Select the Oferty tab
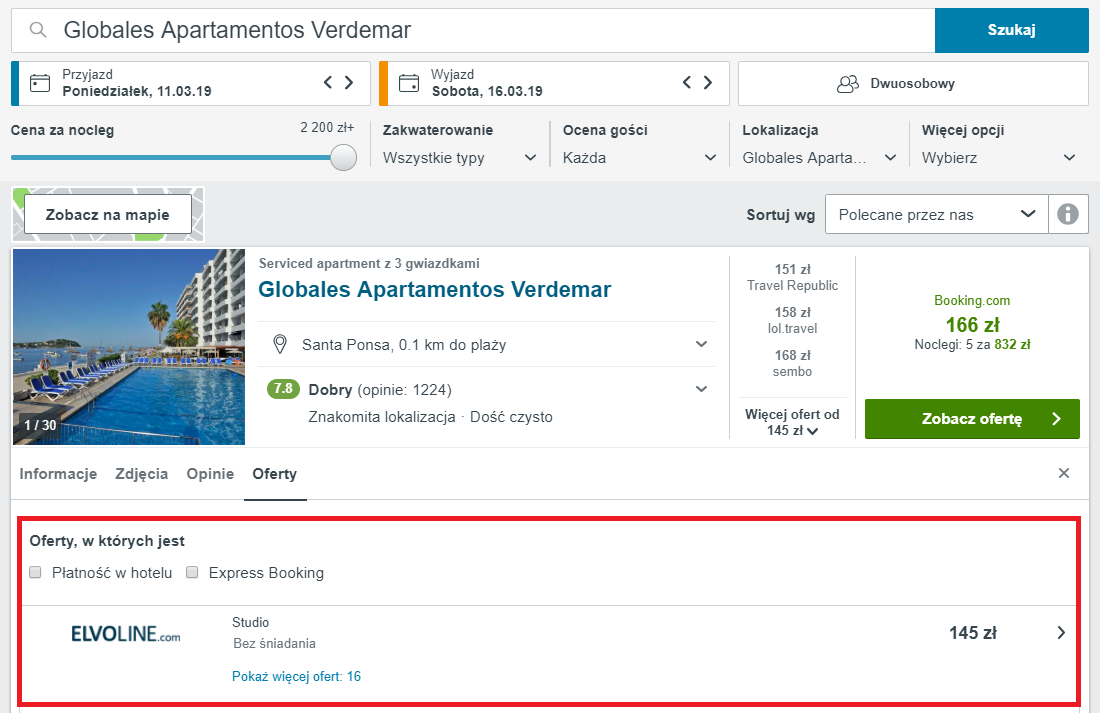Image resolution: width=1100 pixels, height=713 pixels. [274, 474]
